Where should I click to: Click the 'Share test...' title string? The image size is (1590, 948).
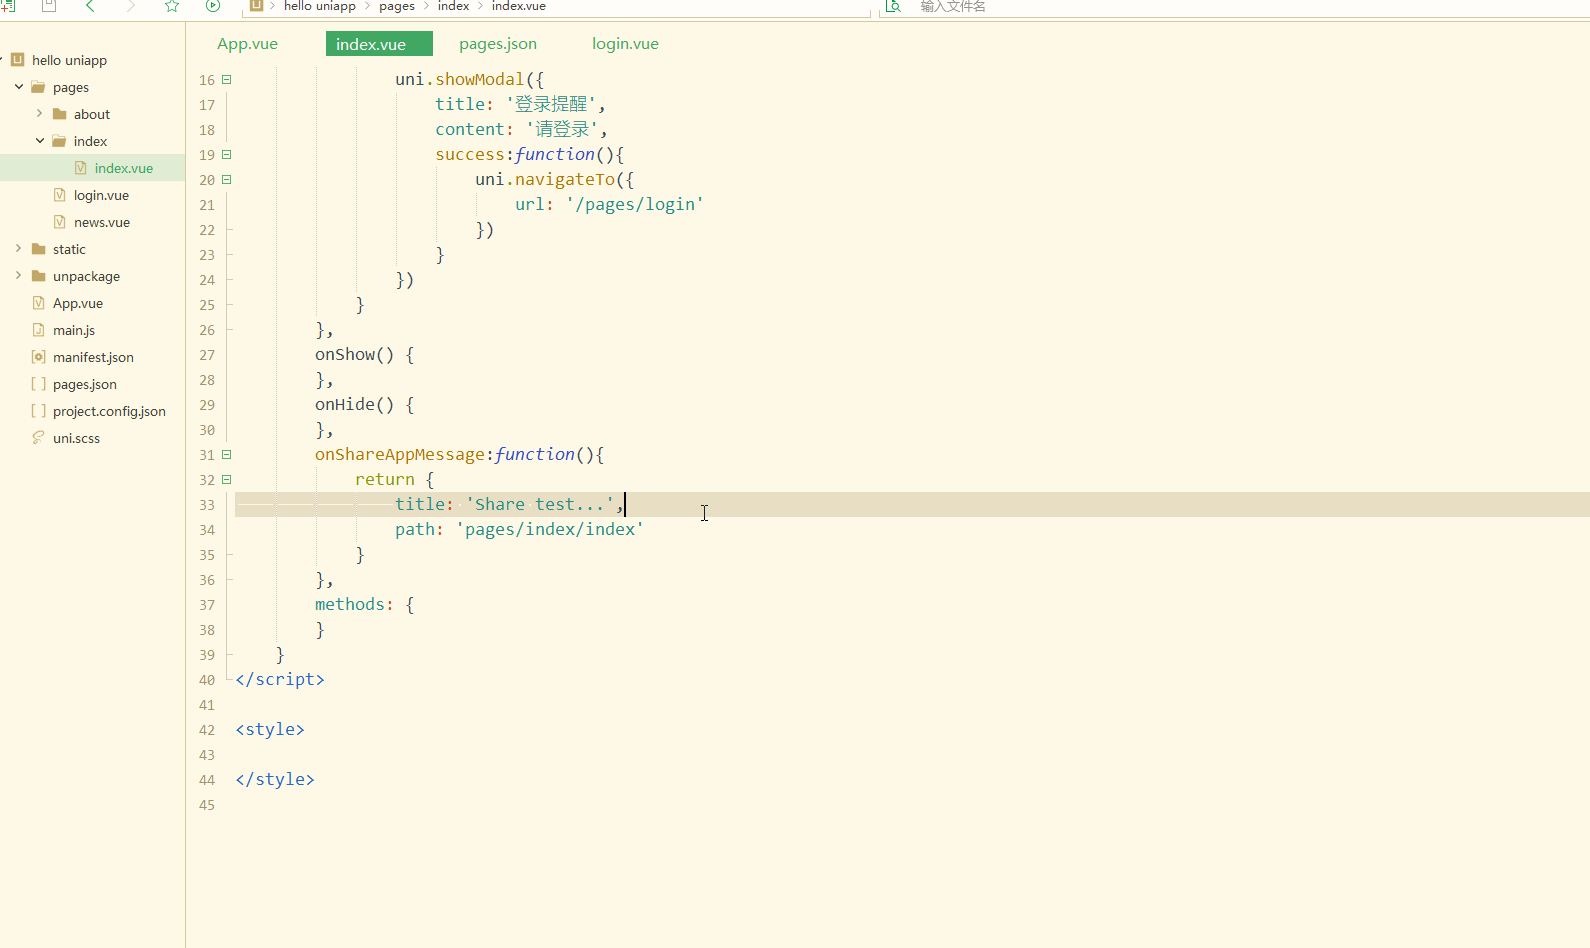pos(540,505)
